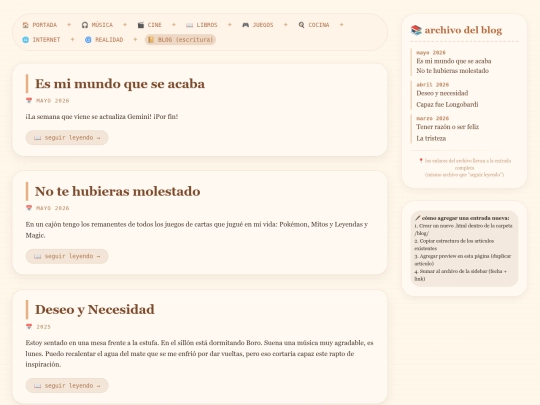Go to the MÚSICA section

click(97, 25)
